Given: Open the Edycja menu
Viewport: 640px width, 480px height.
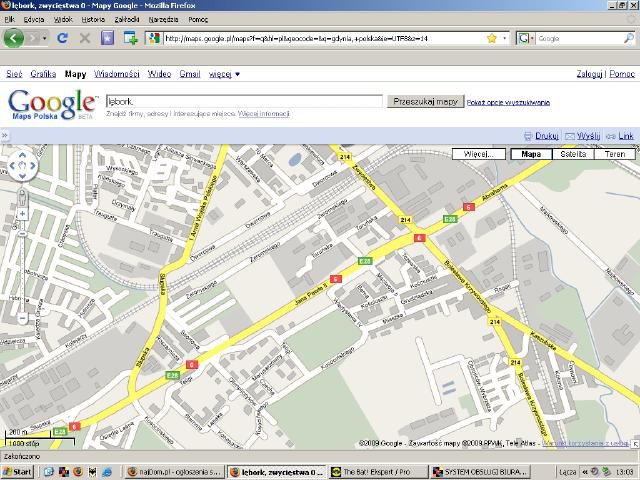Looking at the screenshot, I should point(33,19).
